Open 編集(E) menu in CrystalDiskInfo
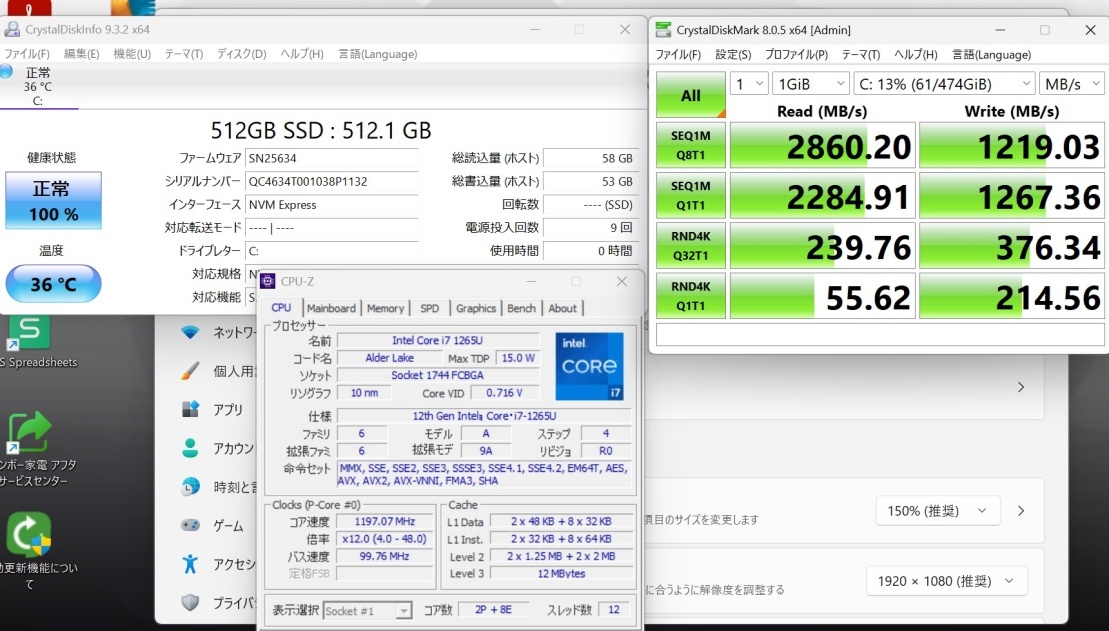This screenshot has height=631, width=1109. pyautogui.click(x=81, y=54)
